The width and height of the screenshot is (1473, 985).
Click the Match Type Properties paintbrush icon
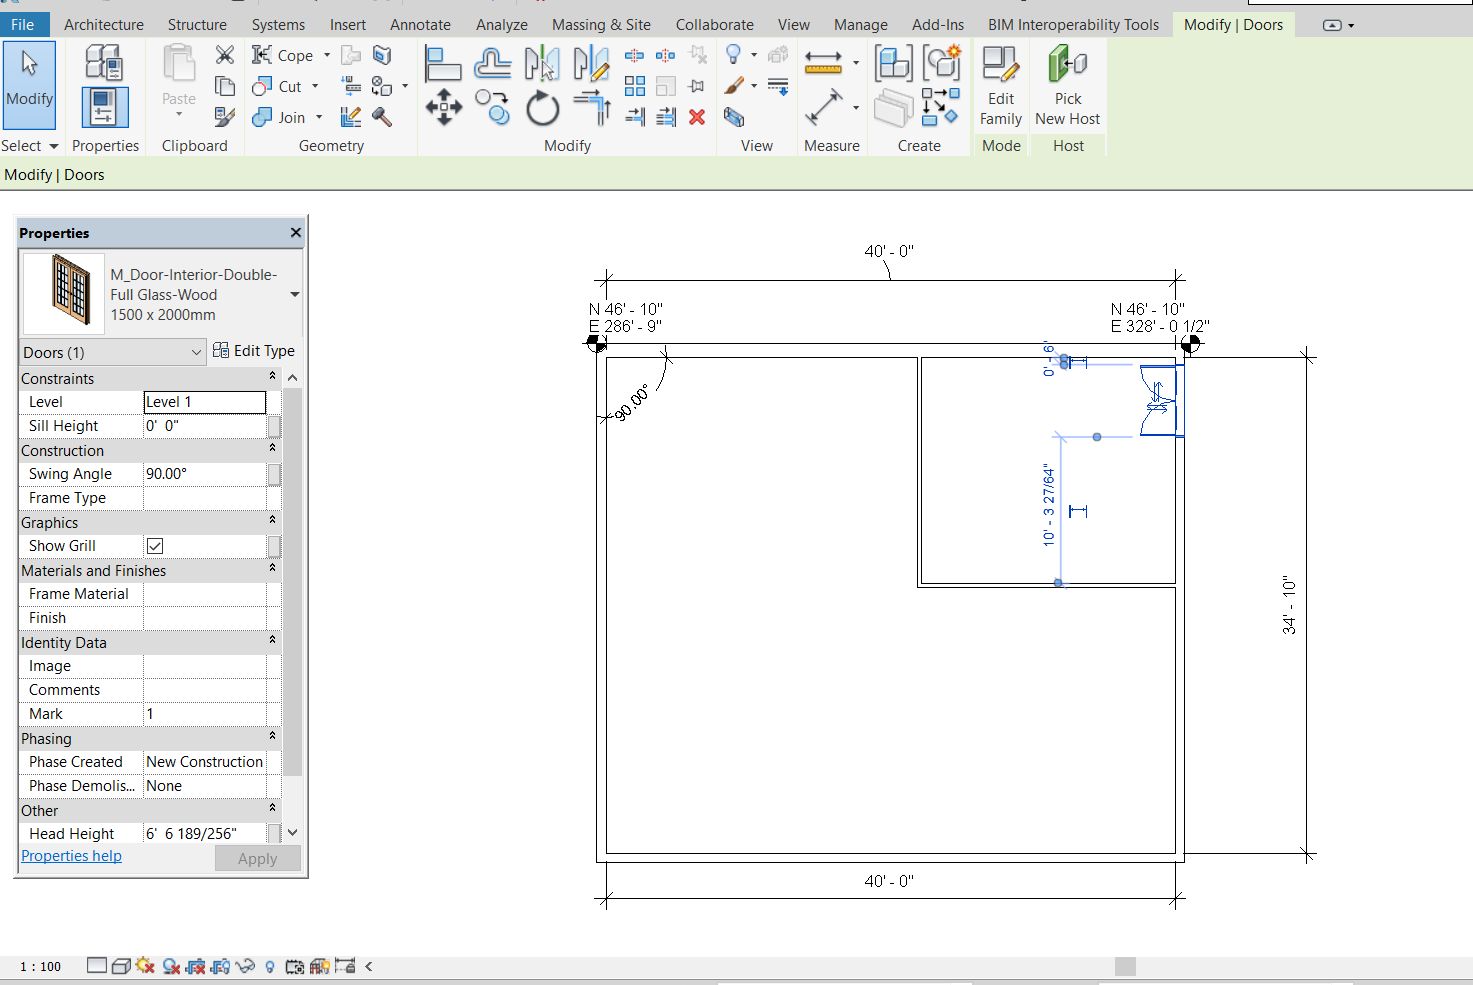(225, 117)
